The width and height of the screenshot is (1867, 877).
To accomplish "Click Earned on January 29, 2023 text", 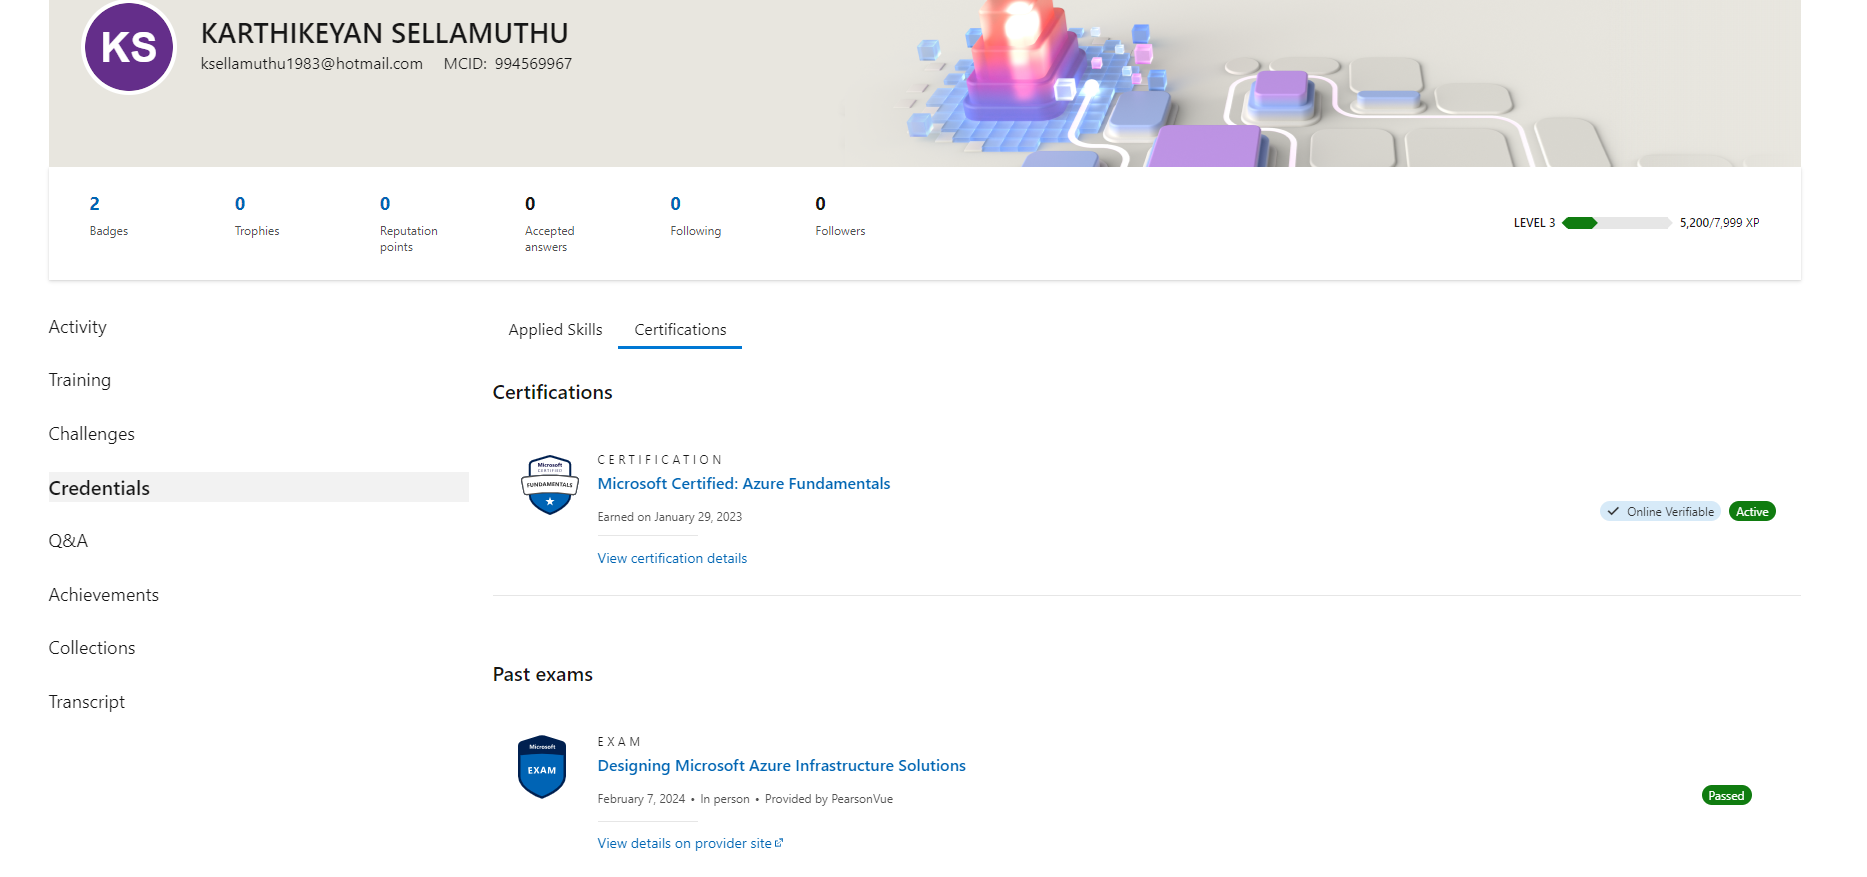I will click(670, 517).
